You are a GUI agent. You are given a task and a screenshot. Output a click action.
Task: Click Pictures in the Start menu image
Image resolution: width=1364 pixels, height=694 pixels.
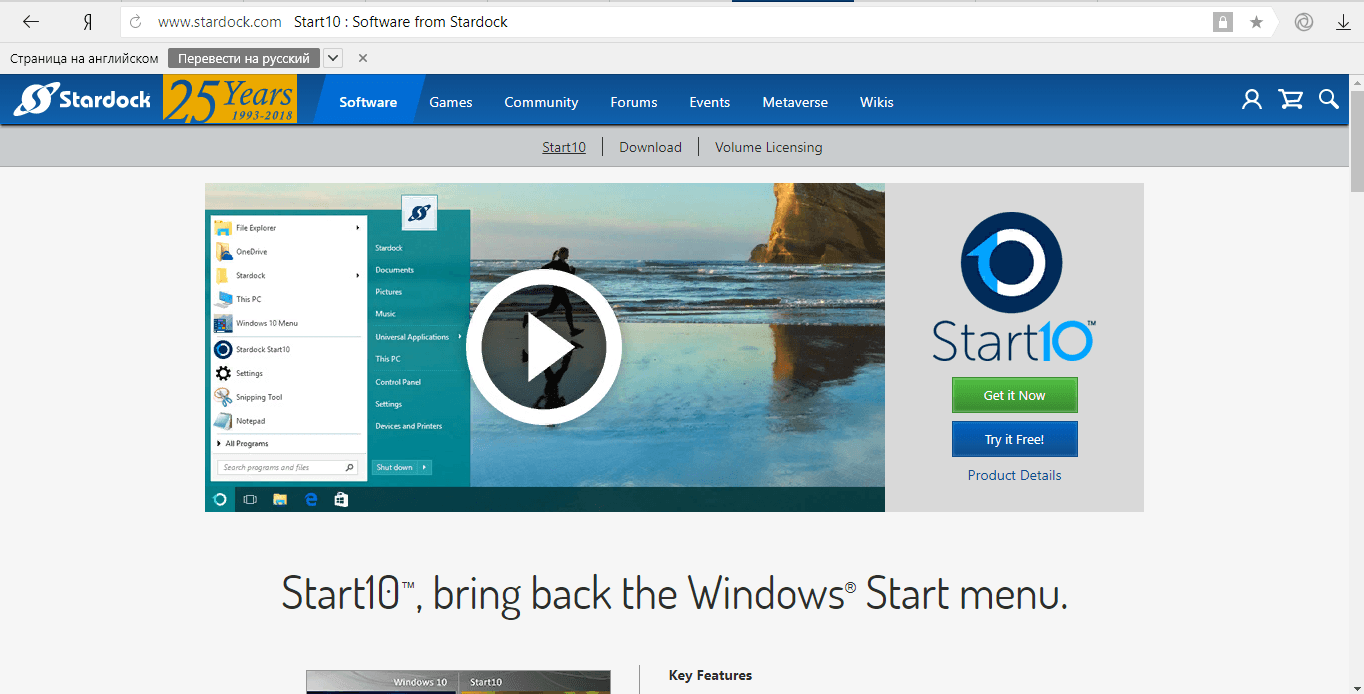pyautogui.click(x=389, y=292)
